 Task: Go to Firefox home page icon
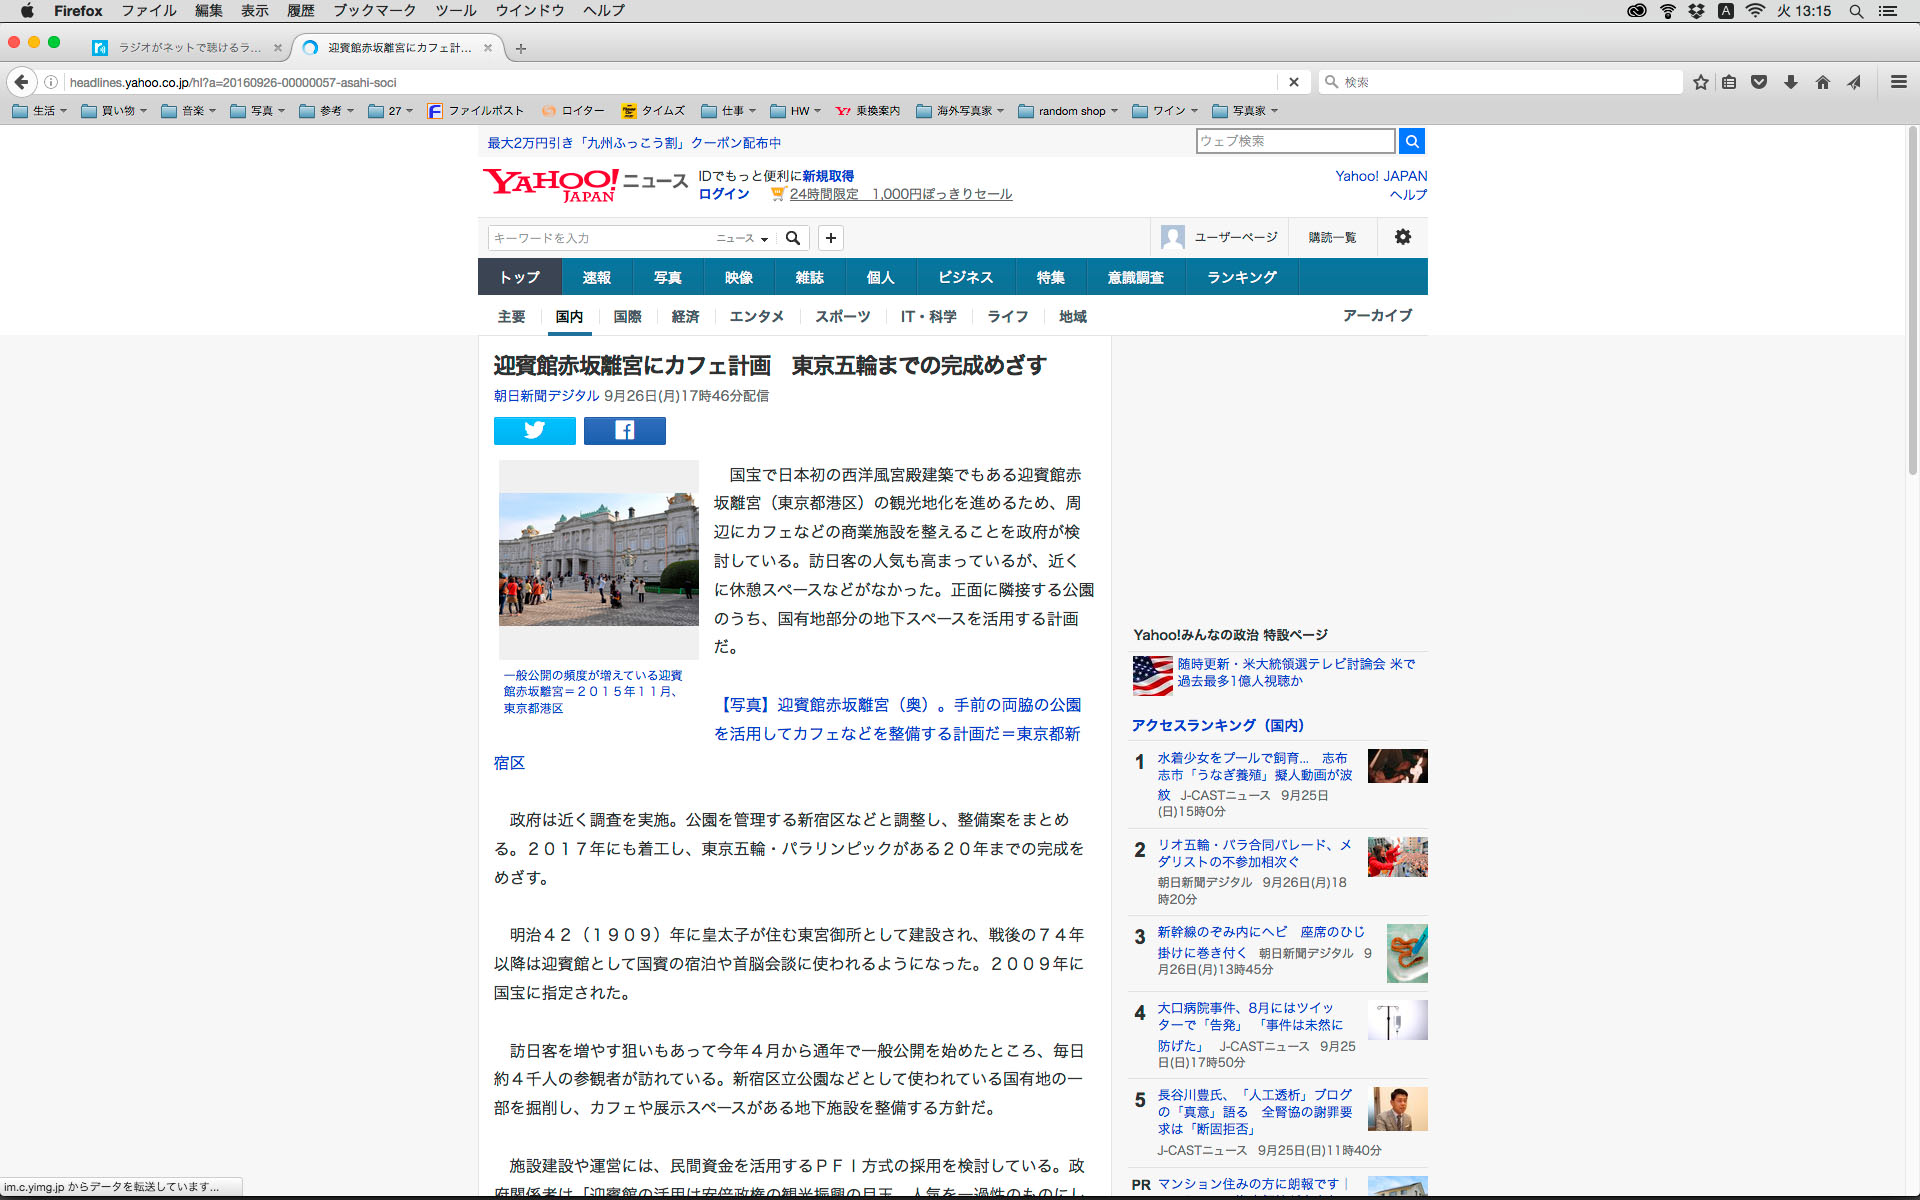coord(1822,82)
